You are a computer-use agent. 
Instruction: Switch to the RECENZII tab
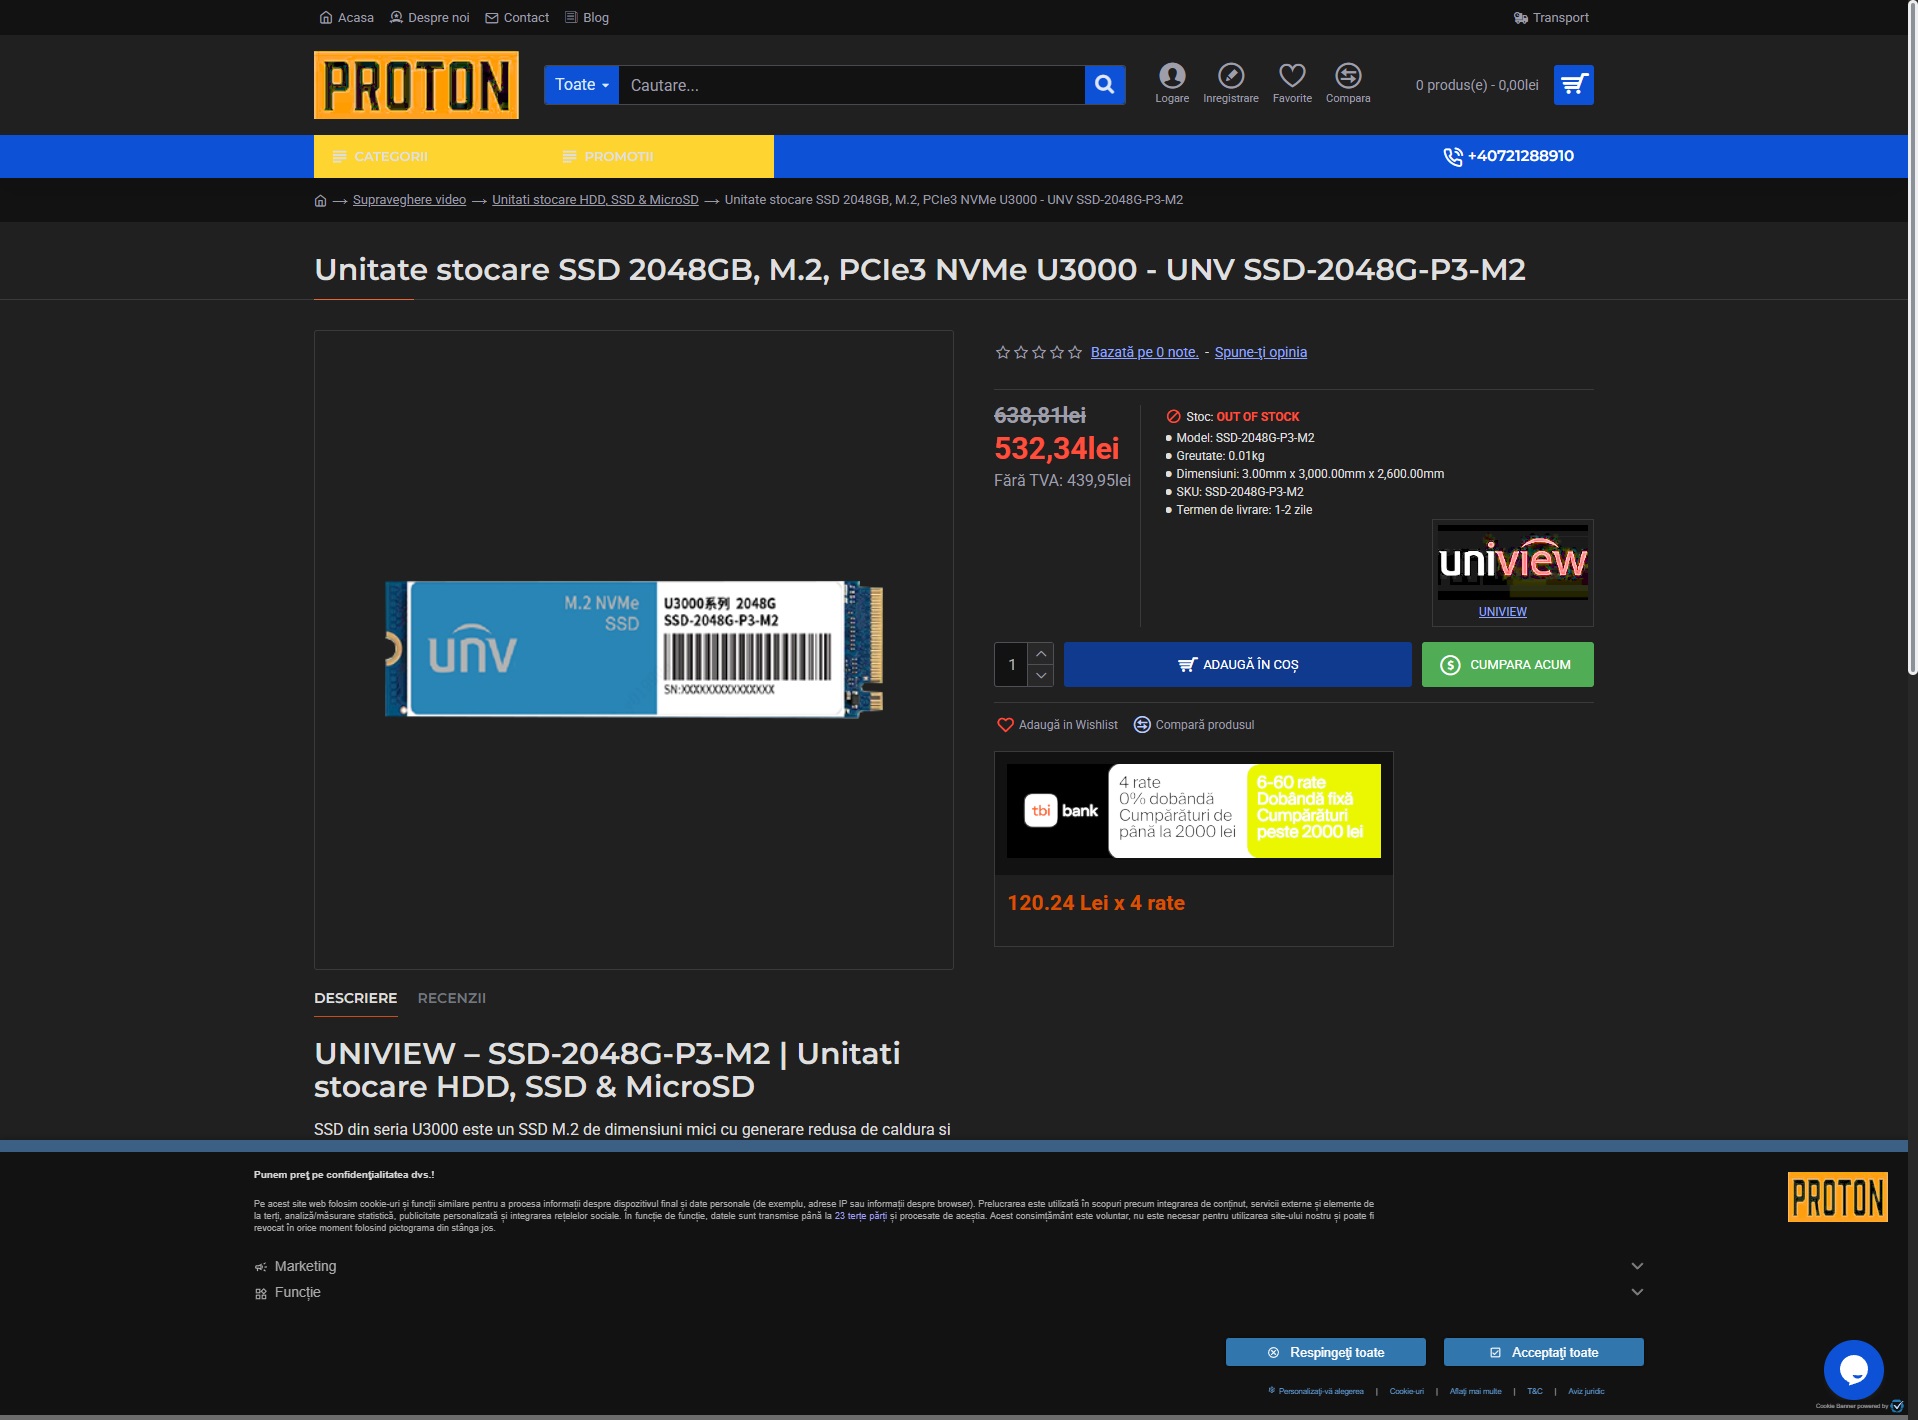coord(452,998)
